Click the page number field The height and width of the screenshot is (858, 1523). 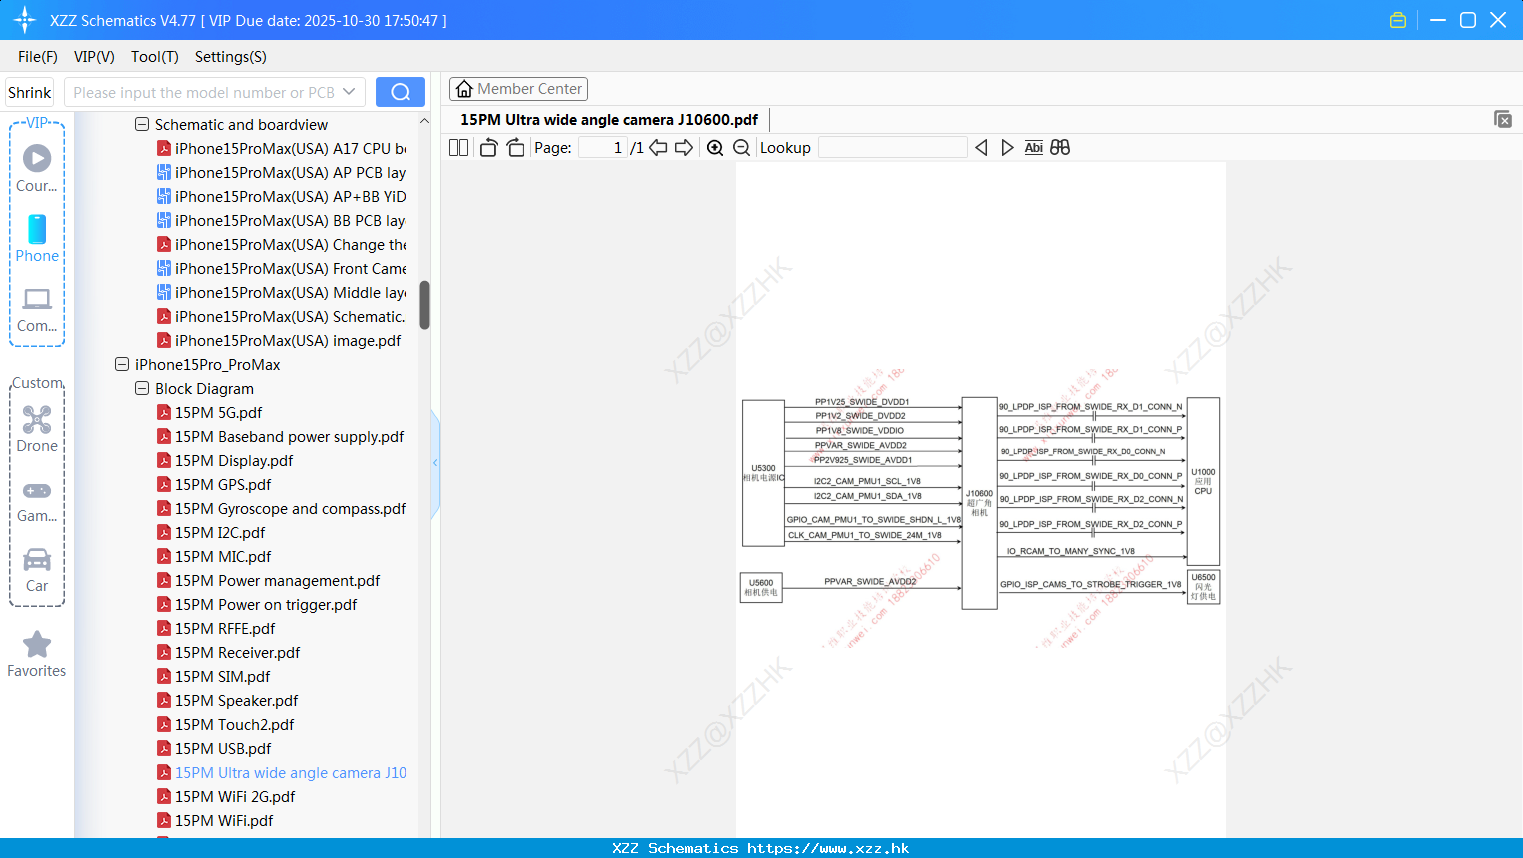(602, 148)
